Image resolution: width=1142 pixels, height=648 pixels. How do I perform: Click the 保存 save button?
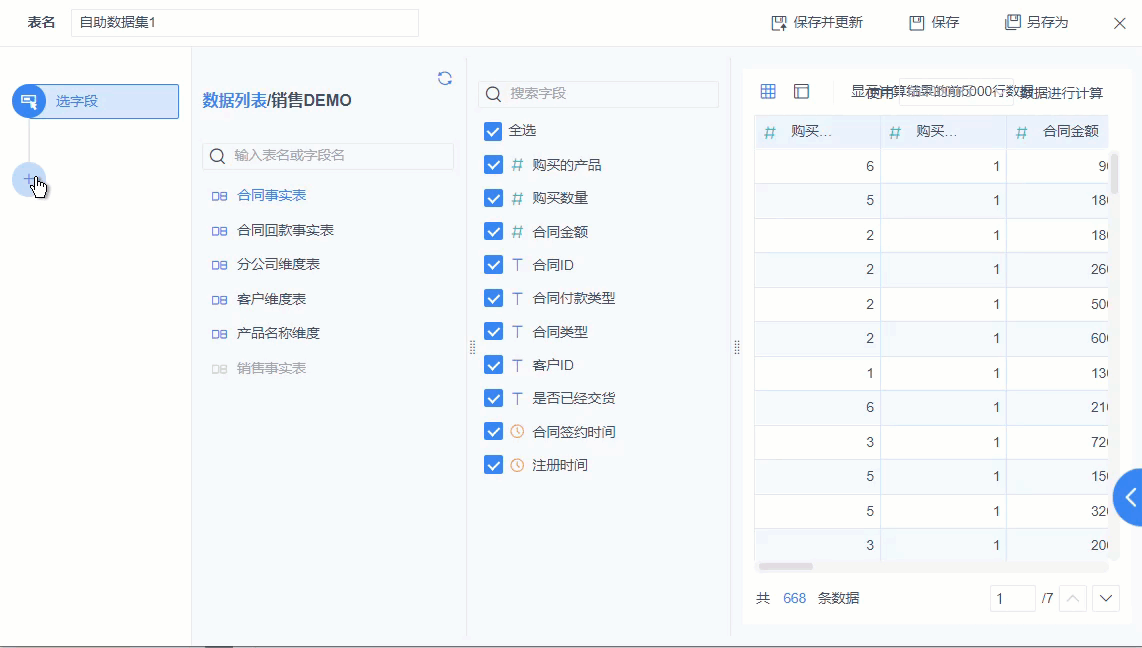click(x=934, y=23)
